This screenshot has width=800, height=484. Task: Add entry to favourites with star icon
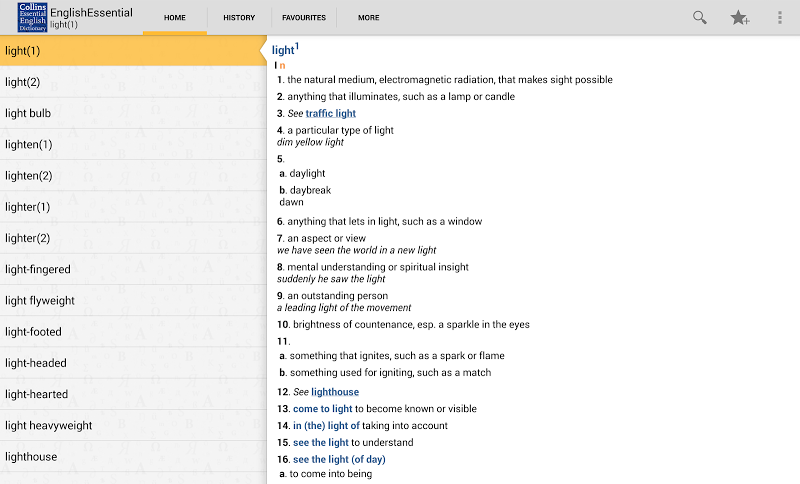point(739,17)
